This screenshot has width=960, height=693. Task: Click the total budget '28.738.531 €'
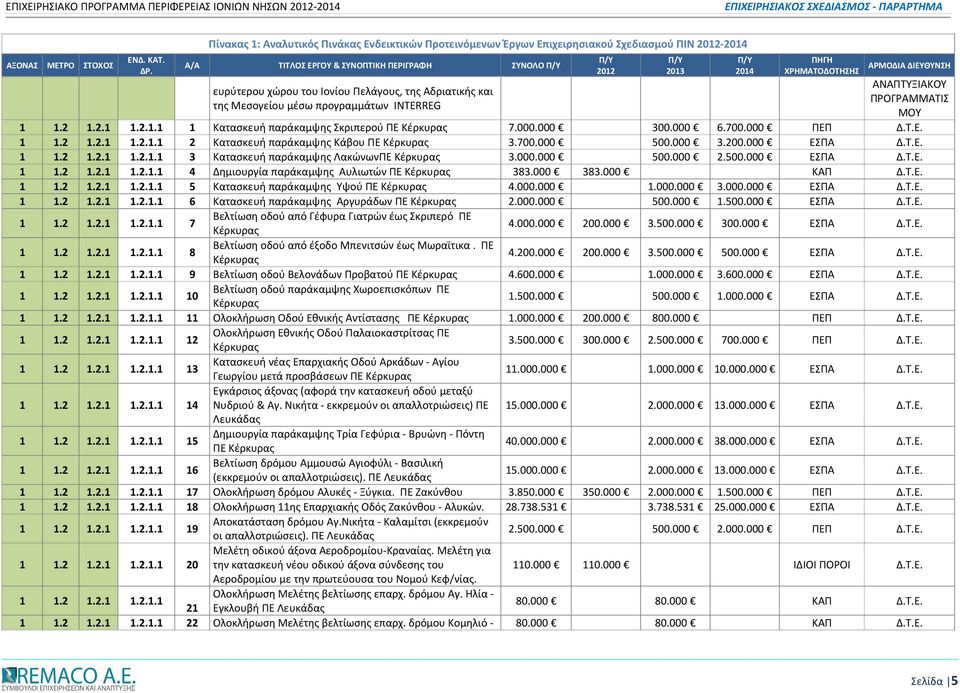point(536,507)
